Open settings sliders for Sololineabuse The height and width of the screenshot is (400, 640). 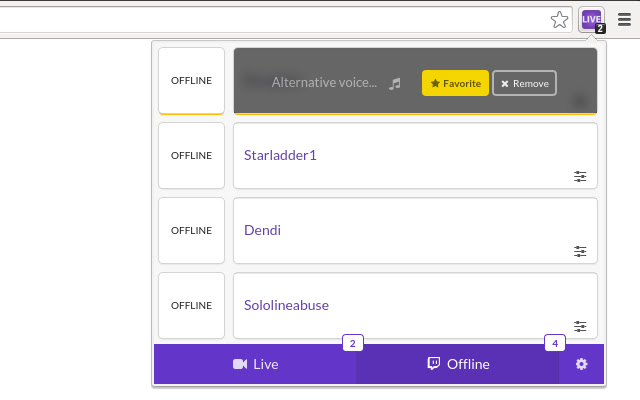[x=580, y=326]
